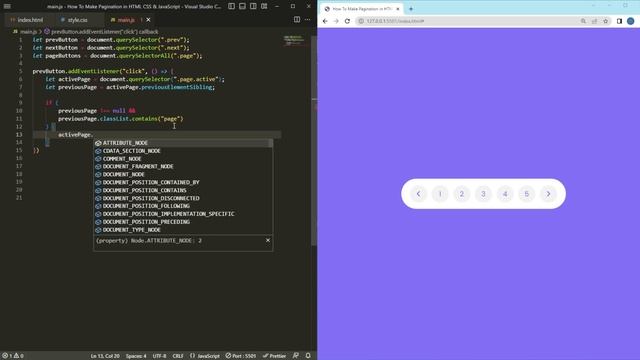This screenshot has height=360, width=640.
Task: Change the CRLF end-of-line sequence
Action: pyautogui.click(x=178, y=356)
